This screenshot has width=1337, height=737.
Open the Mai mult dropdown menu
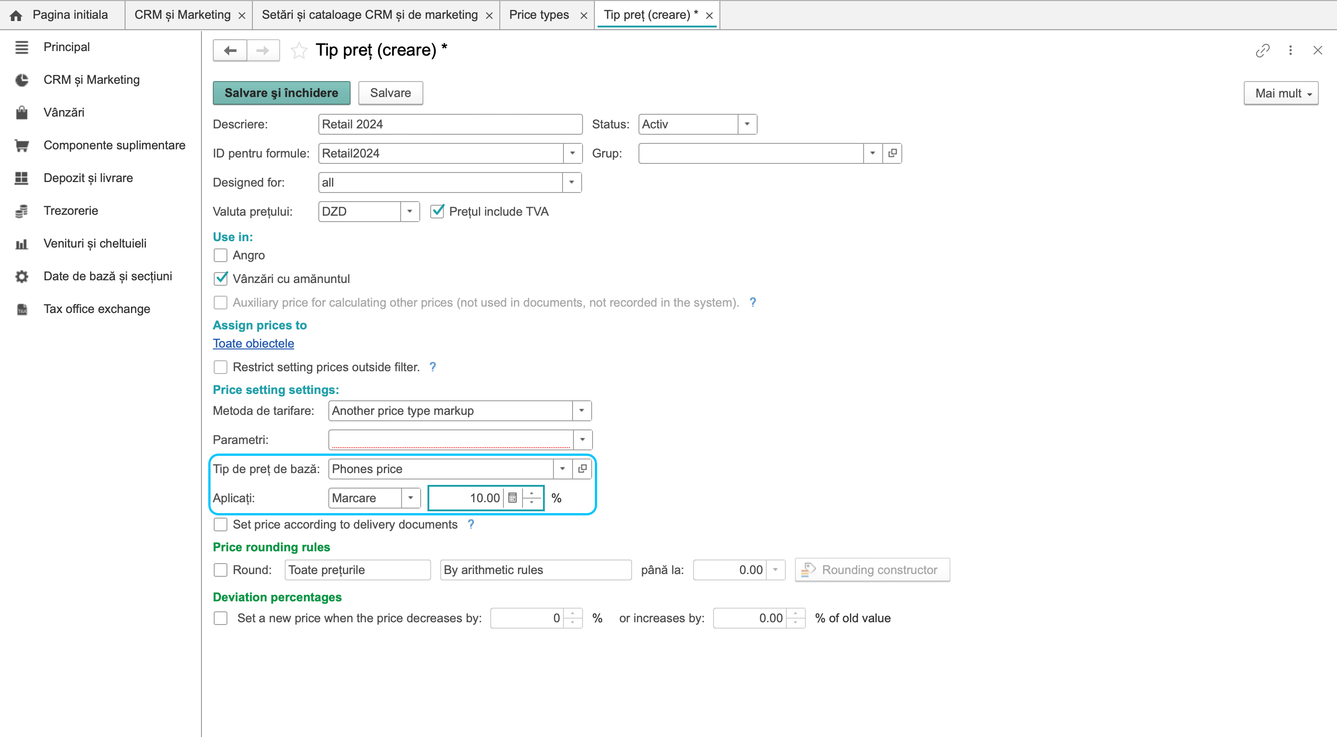click(x=1281, y=93)
